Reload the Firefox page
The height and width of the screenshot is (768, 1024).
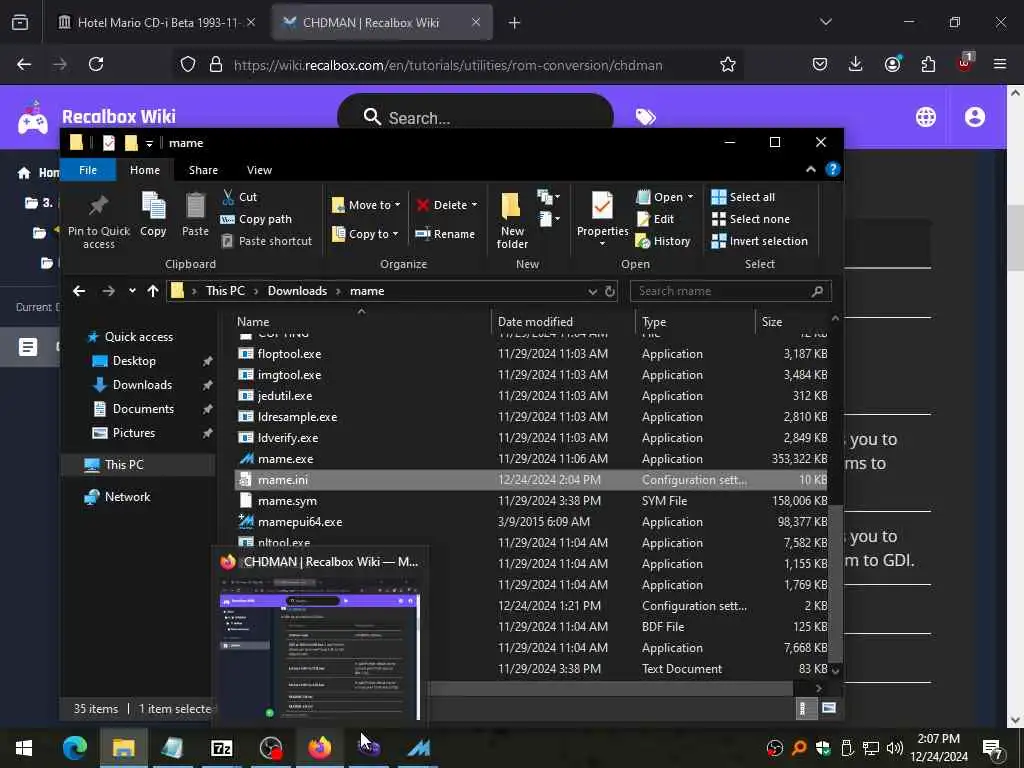click(x=96, y=64)
